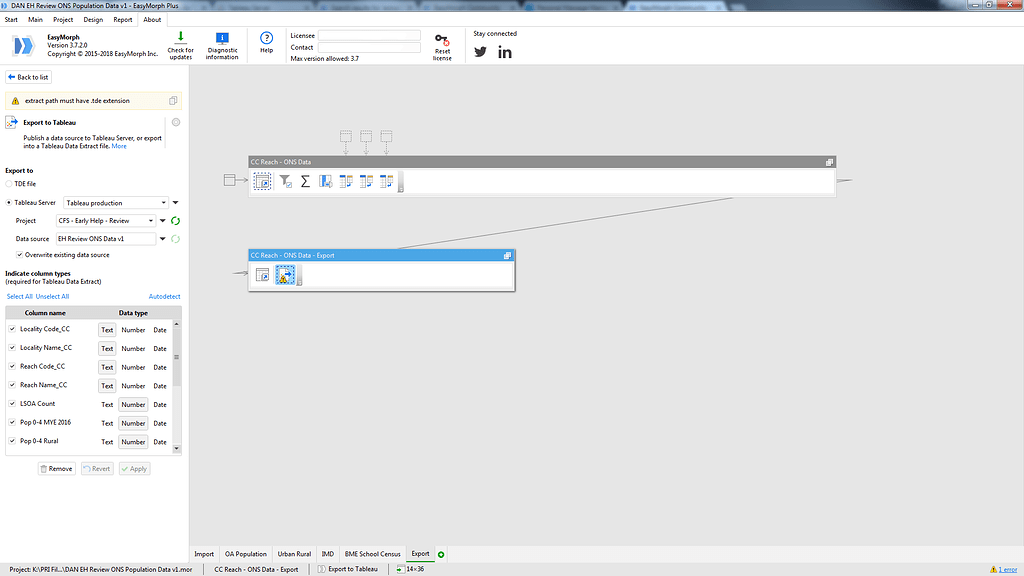Add a new table via green plus icon
Image resolution: width=1024 pixels, height=576 pixels.
(441, 553)
